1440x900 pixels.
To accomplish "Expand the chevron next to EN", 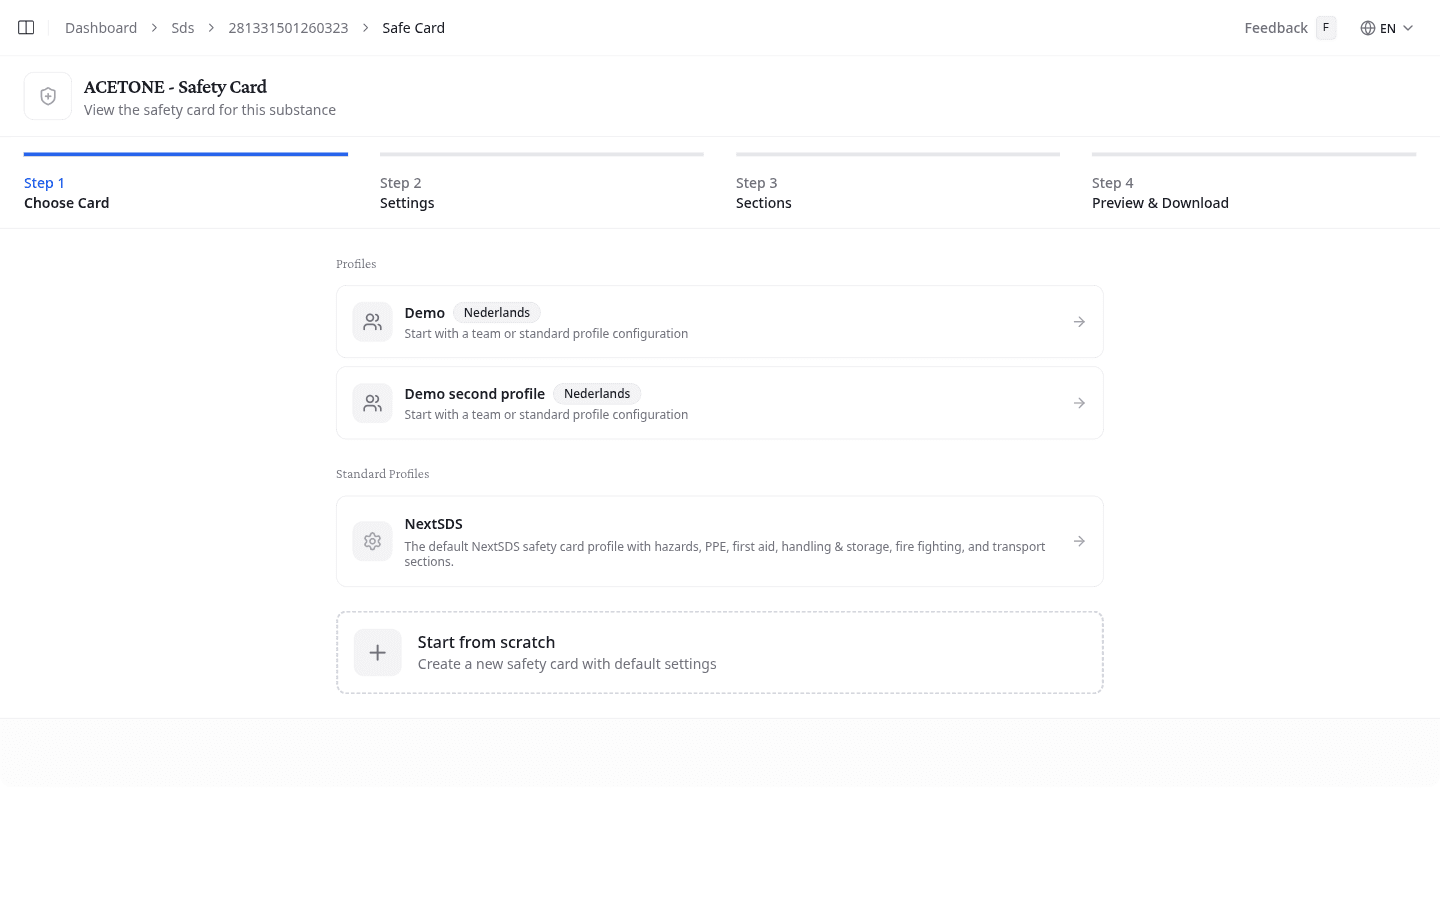I will coord(1408,28).
